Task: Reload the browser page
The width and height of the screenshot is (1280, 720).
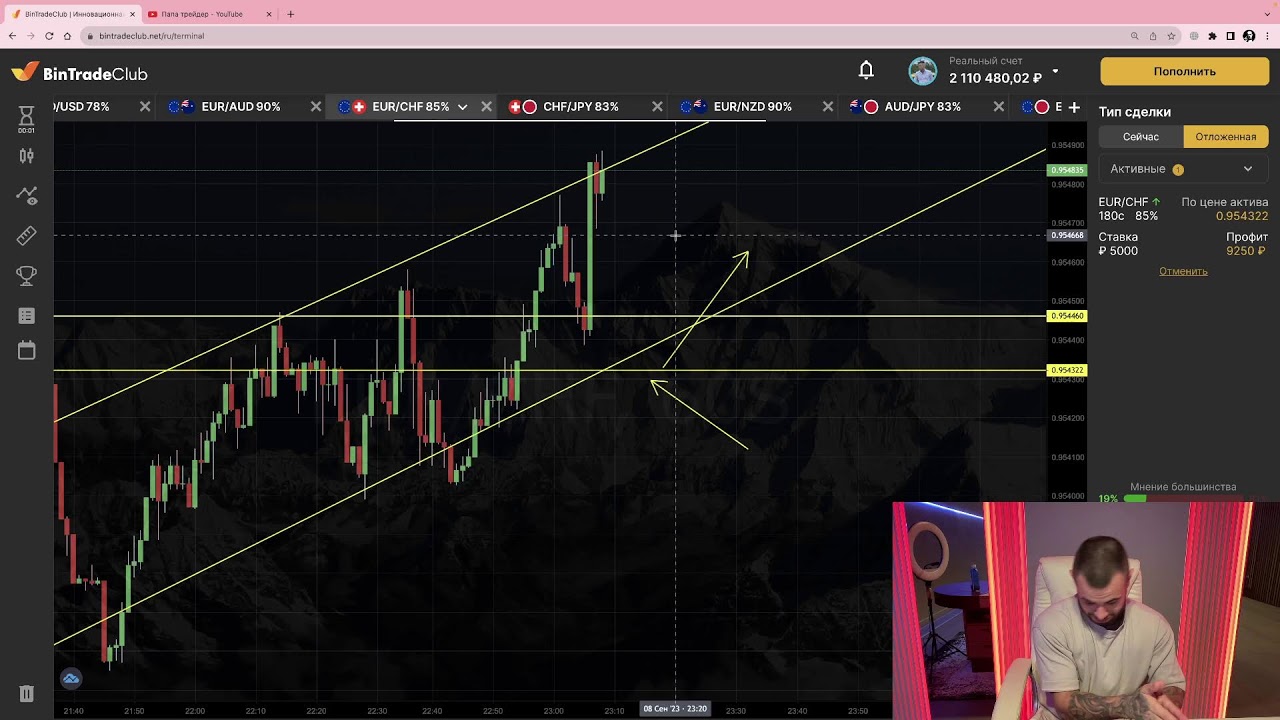Action: click(49, 36)
